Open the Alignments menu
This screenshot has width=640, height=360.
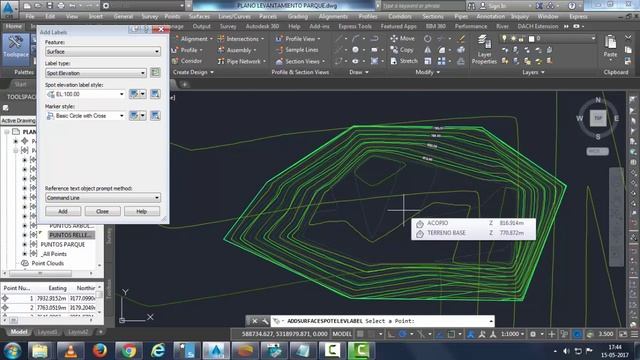coord(333,17)
